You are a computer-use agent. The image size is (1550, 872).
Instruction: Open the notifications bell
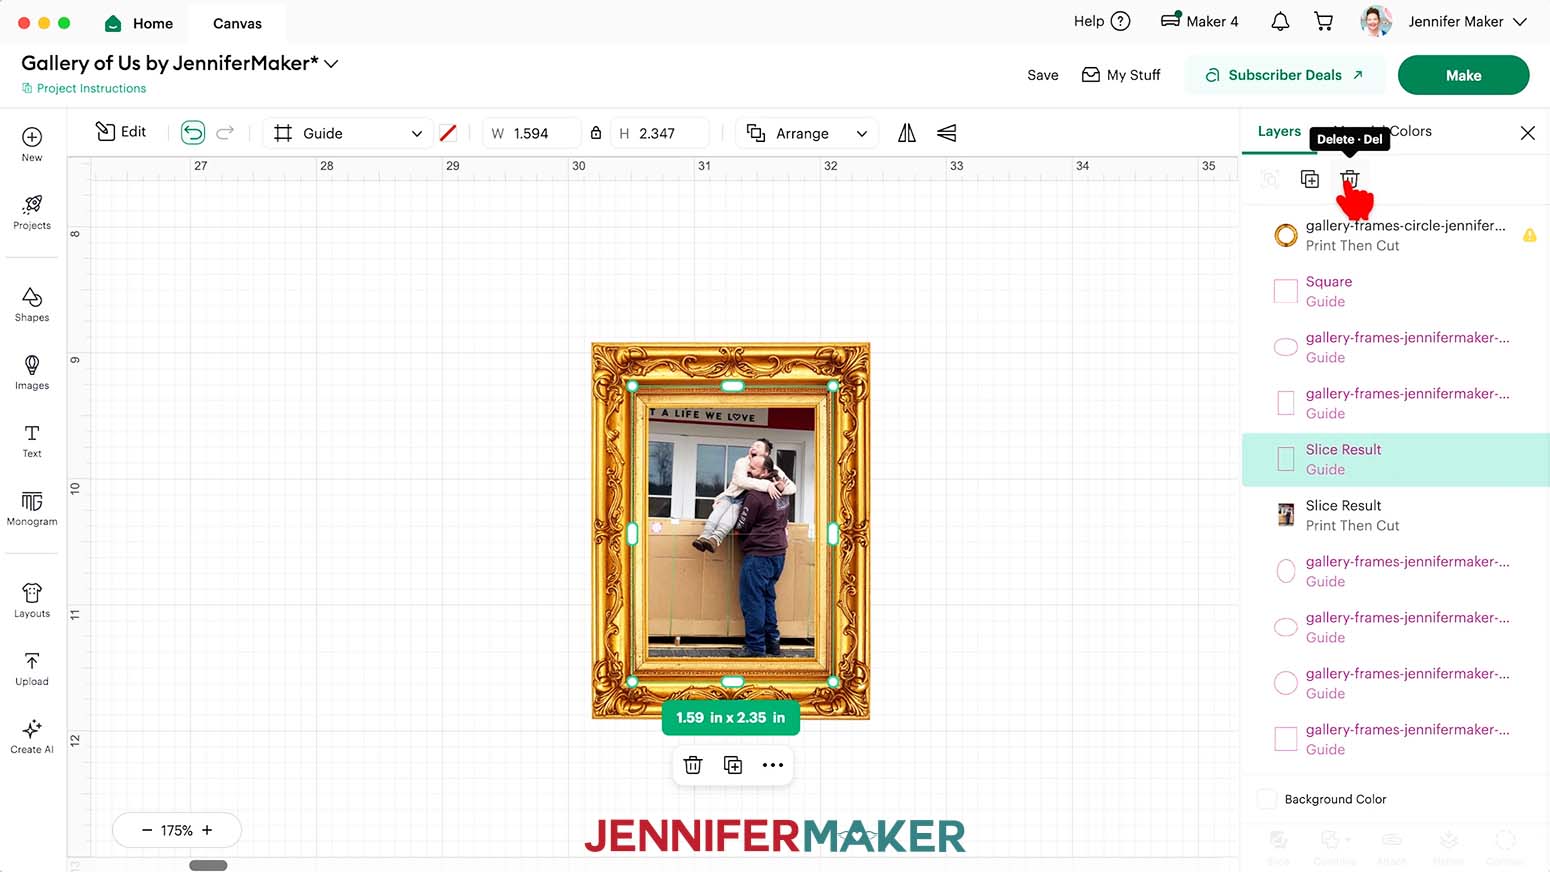(x=1280, y=21)
